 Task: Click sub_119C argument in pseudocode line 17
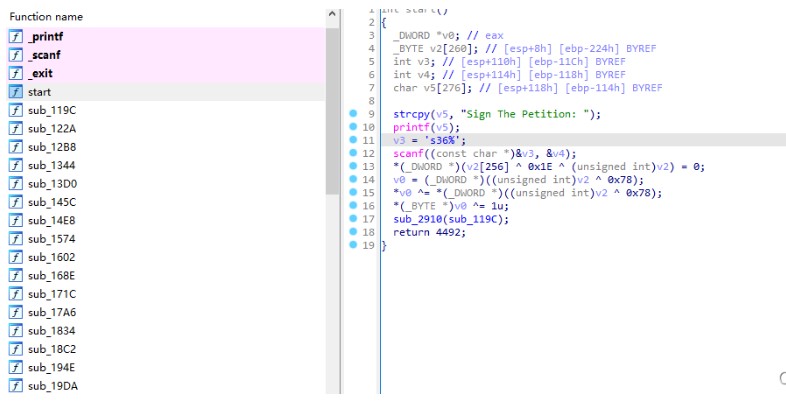point(475,219)
